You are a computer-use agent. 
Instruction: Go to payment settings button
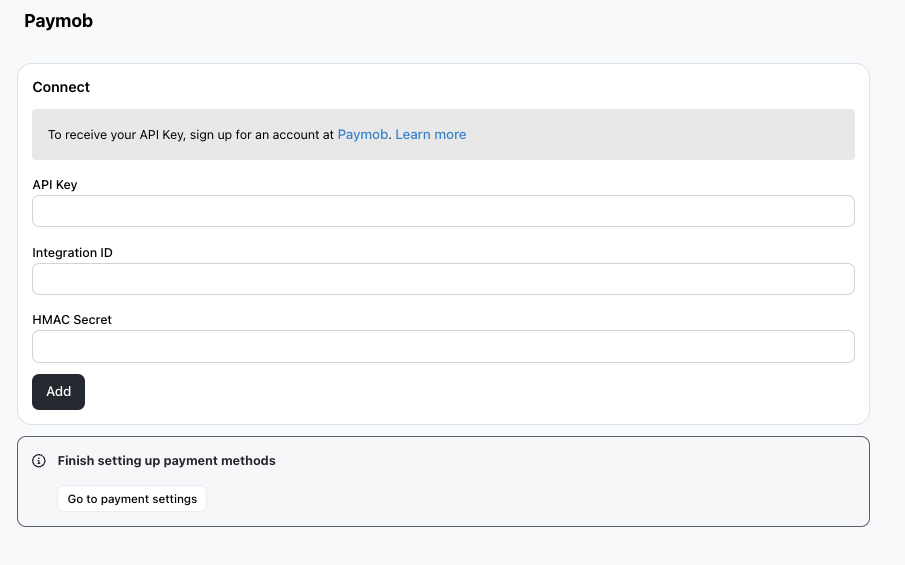pyautogui.click(x=132, y=499)
